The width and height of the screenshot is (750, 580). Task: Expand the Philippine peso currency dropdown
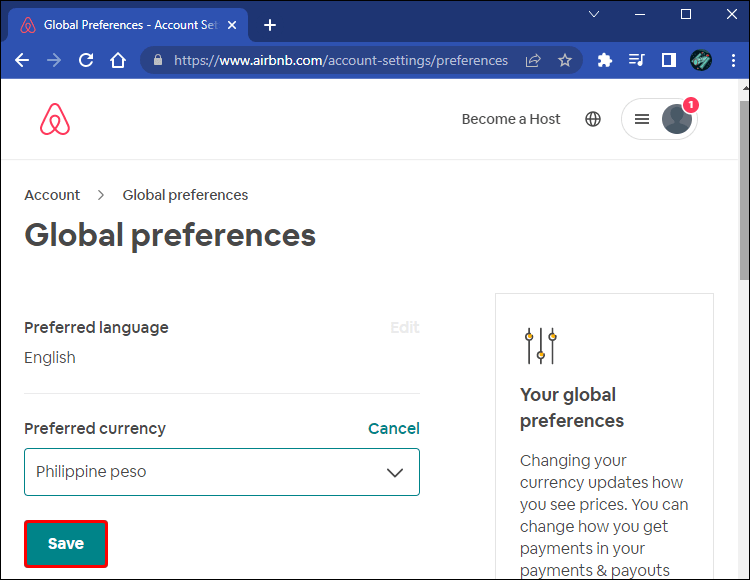tap(222, 472)
